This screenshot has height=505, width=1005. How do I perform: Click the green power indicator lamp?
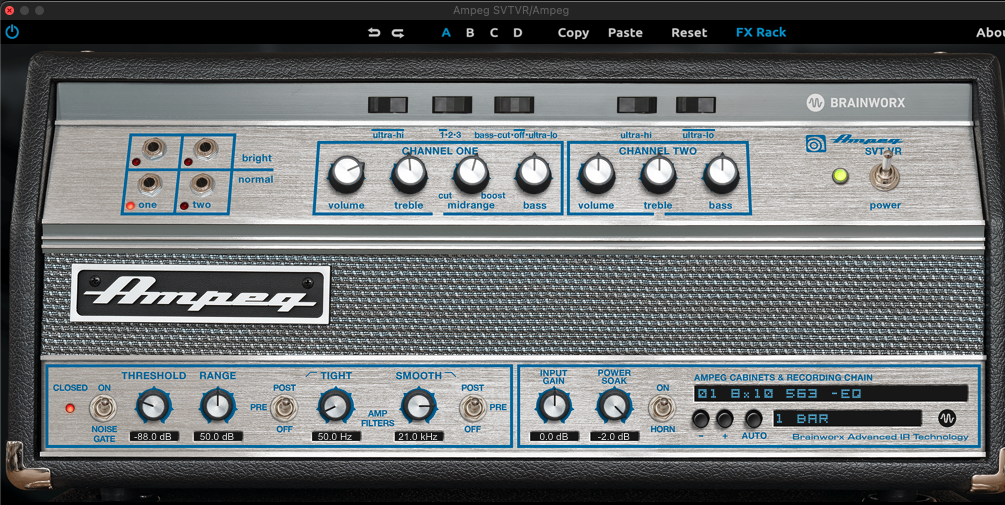(x=839, y=176)
